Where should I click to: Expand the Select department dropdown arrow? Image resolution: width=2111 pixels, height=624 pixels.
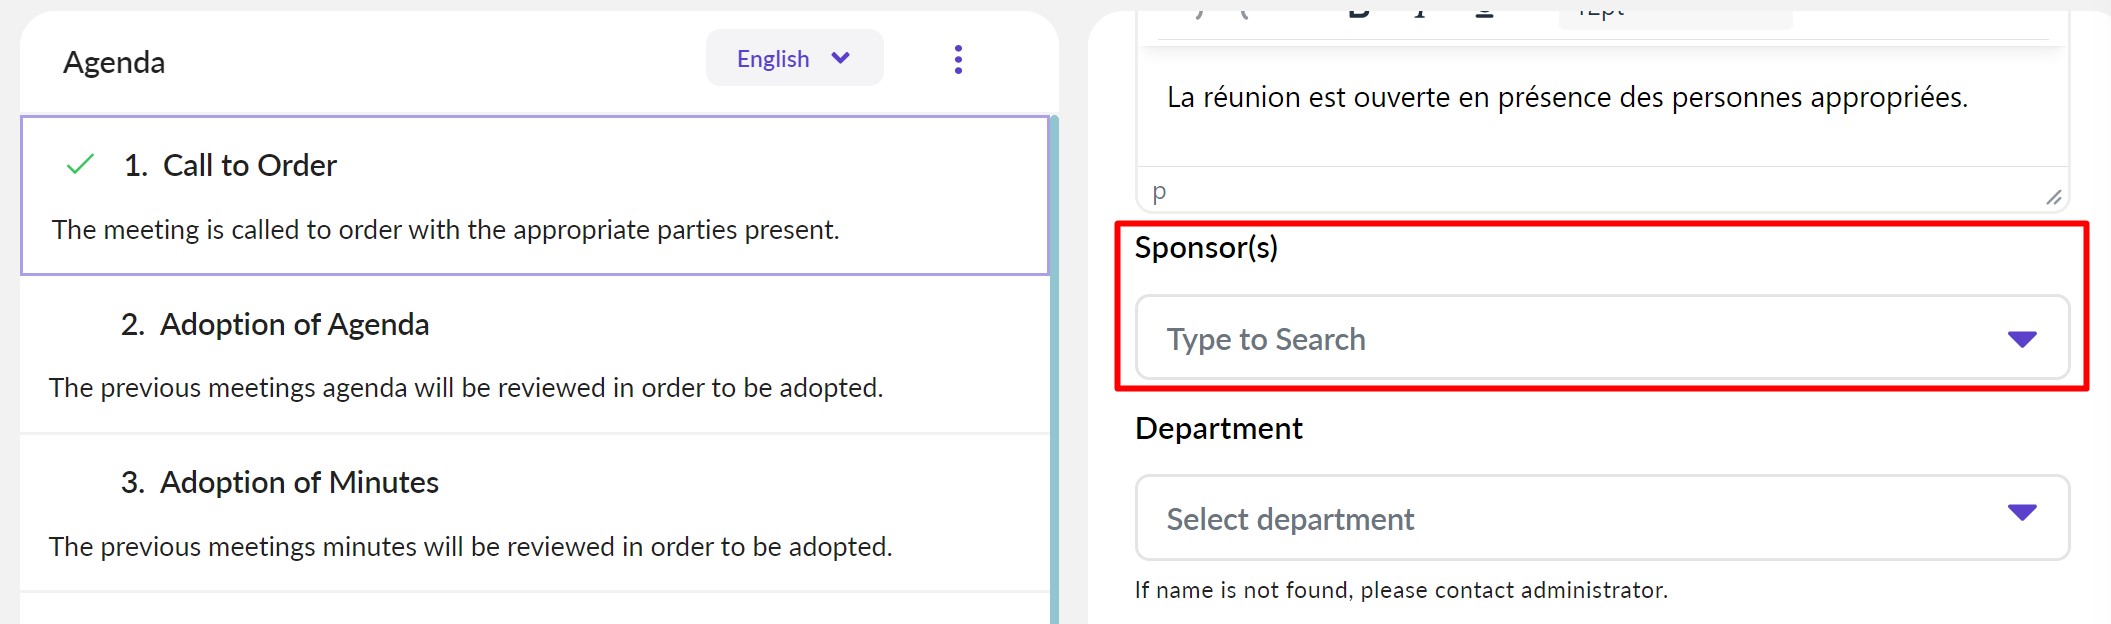2021,513
